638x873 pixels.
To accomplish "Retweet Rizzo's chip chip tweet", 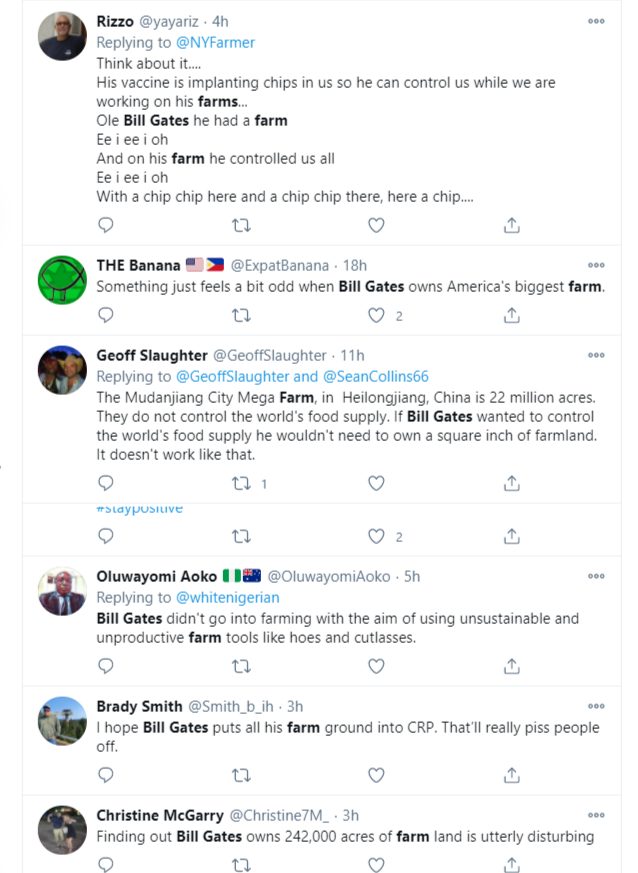I will tap(240, 226).
